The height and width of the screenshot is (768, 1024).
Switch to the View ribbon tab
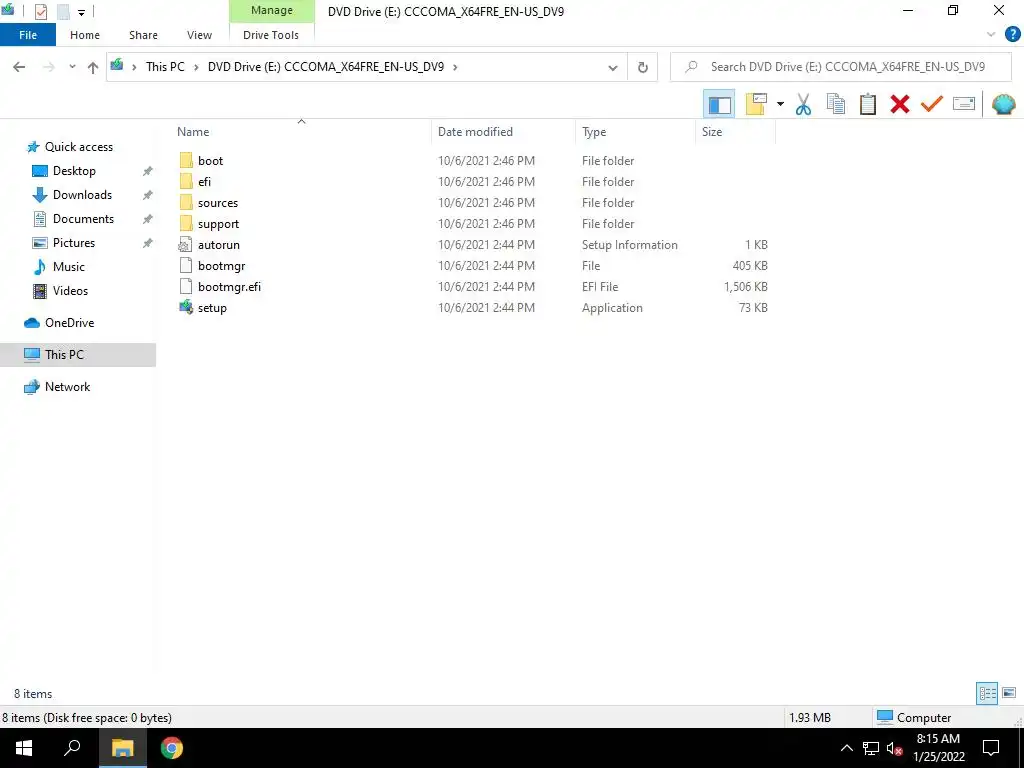coord(199,35)
